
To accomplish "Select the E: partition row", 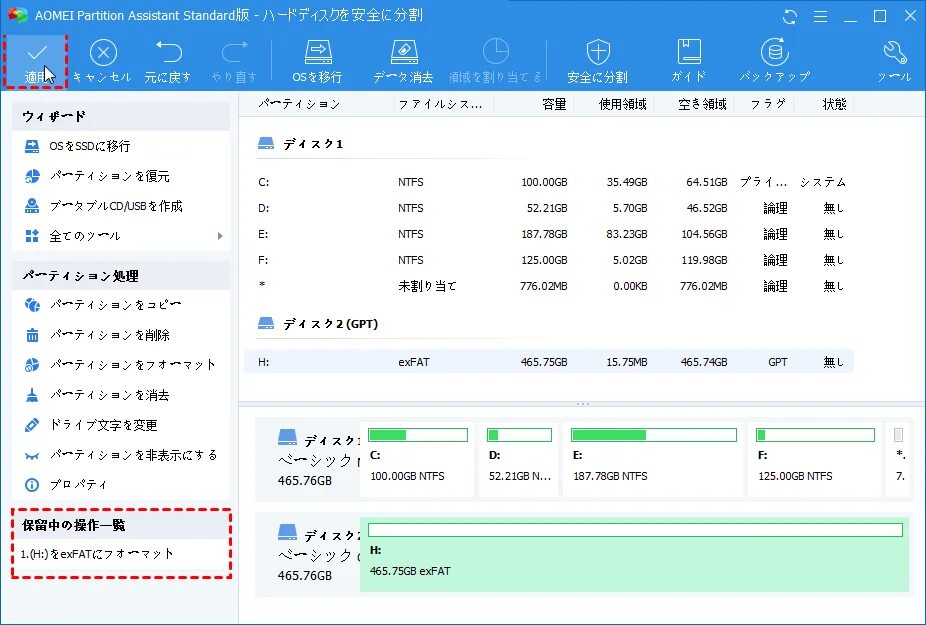I will tap(549, 234).
